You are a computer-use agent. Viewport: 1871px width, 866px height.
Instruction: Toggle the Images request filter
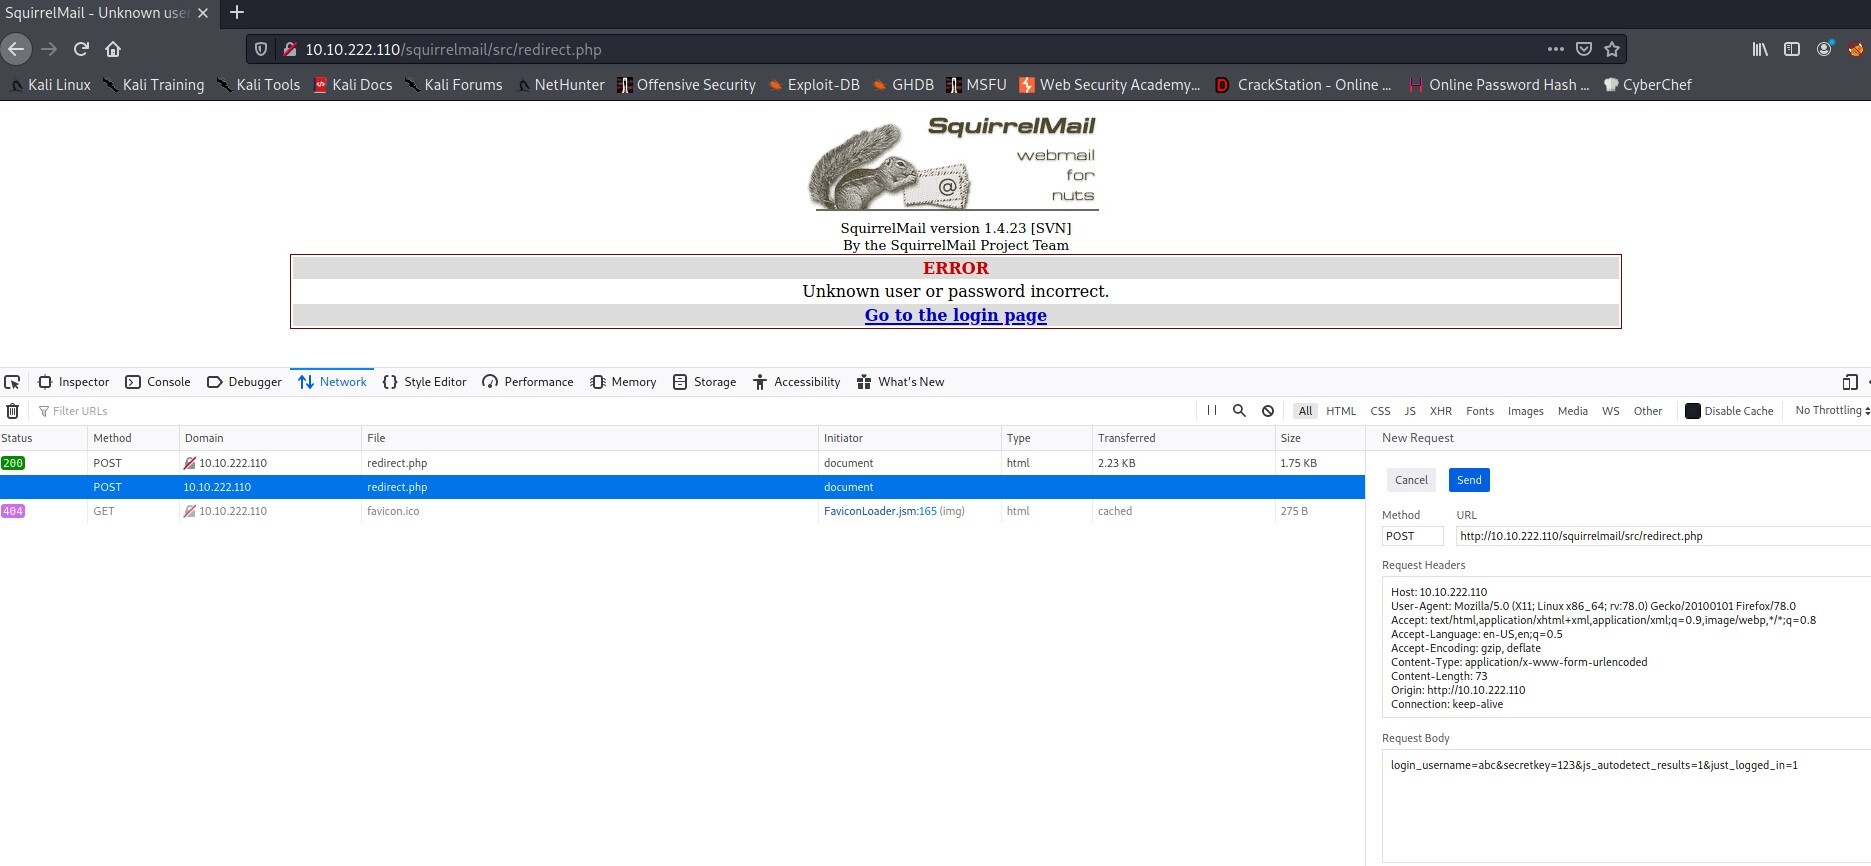(x=1525, y=411)
